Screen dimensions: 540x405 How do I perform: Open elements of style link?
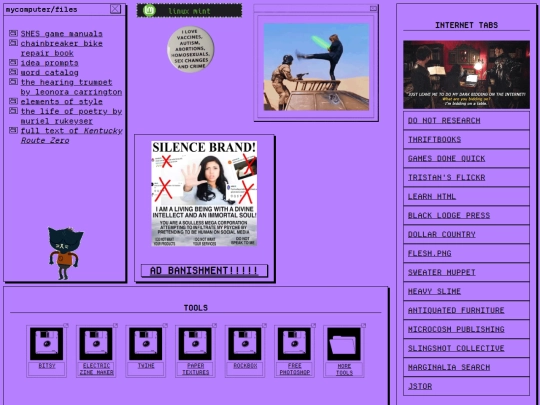(x=62, y=102)
